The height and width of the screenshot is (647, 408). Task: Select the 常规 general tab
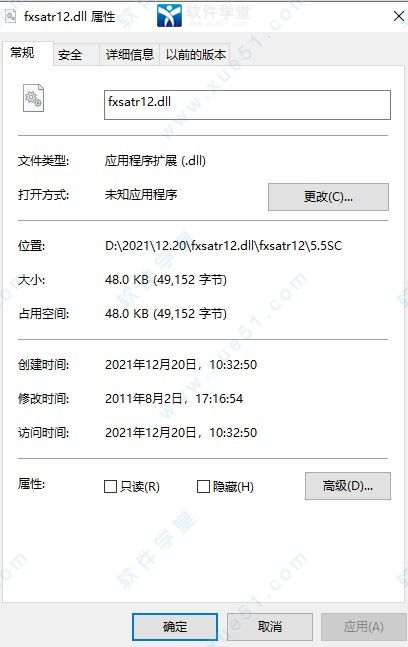tap(23, 53)
